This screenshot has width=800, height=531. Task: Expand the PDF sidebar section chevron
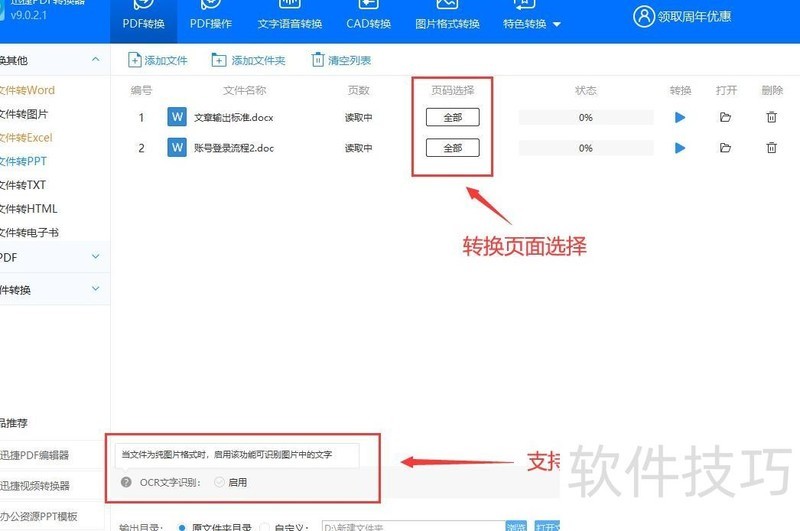click(96, 257)
